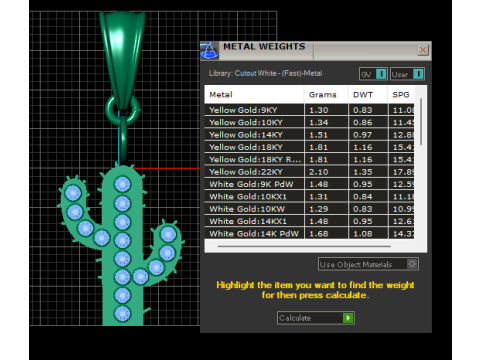This screenshot has height=360, width=480.
Task: Click the 1.68 grams value
Action: 318,234
